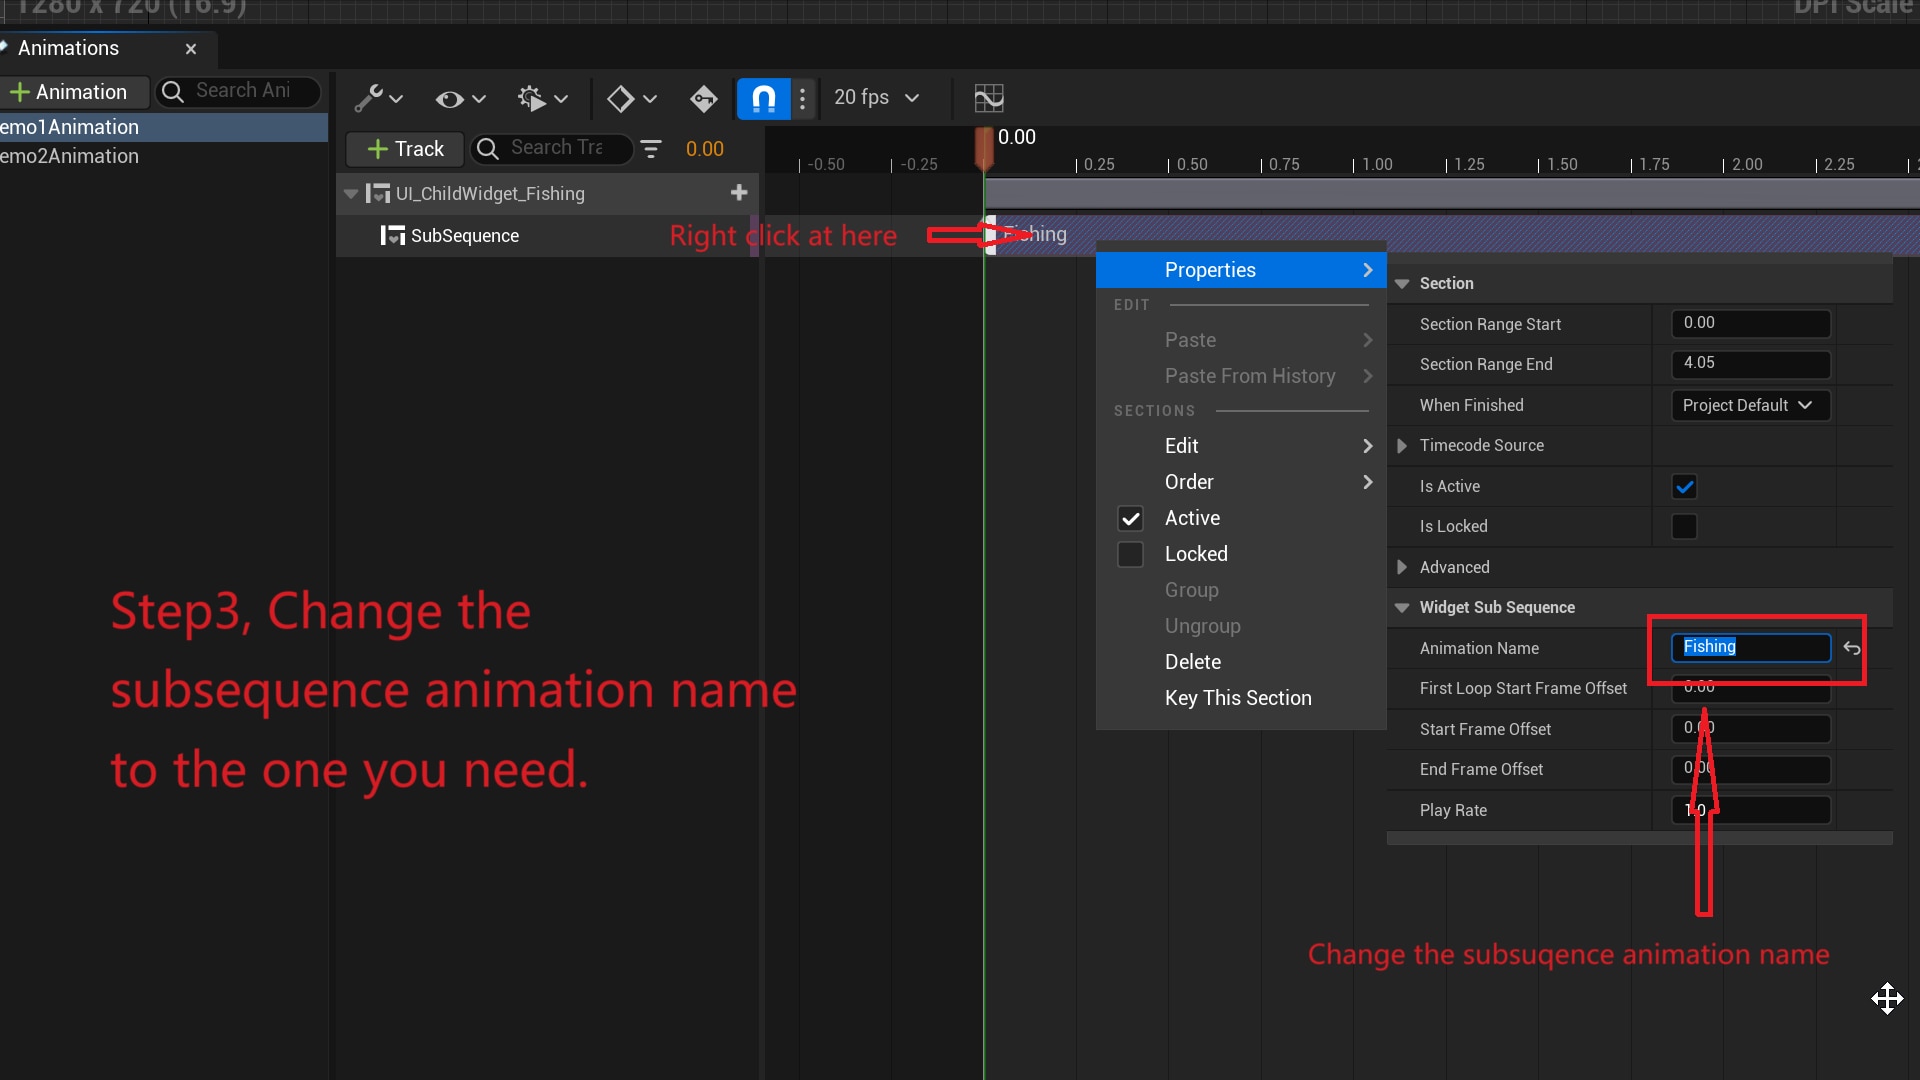Toggle the magnet snapping icon

pos(763,99)
